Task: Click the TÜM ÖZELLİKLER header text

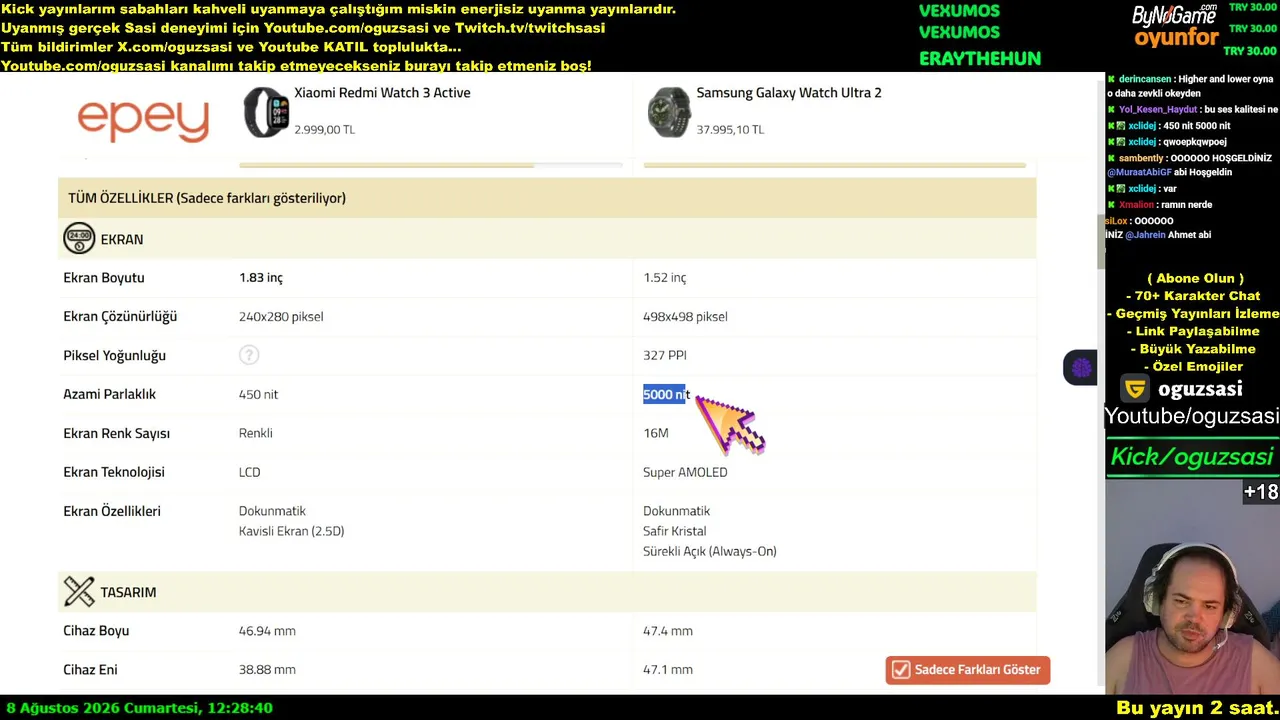Action: pyautogui.click(x=207, y=198)
